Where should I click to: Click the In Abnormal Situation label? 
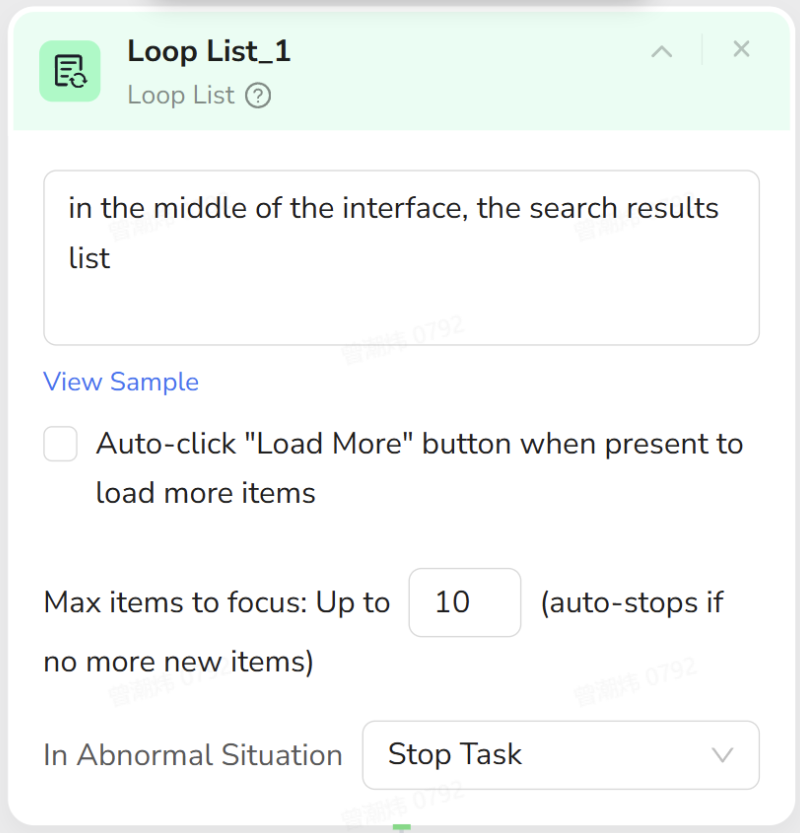click(193, 755)
